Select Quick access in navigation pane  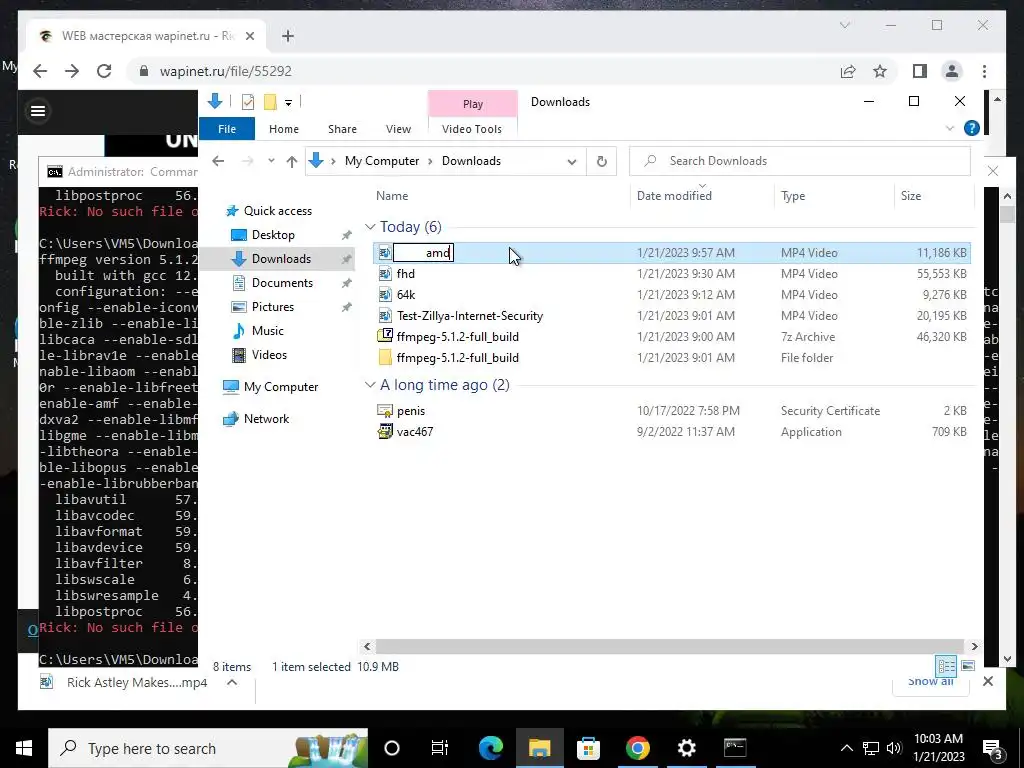[x=278, y=211]
